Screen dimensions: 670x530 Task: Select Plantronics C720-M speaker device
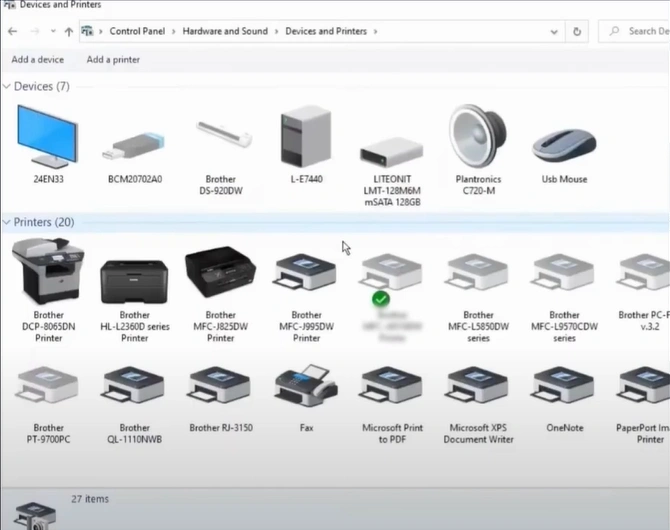[478, 138]
